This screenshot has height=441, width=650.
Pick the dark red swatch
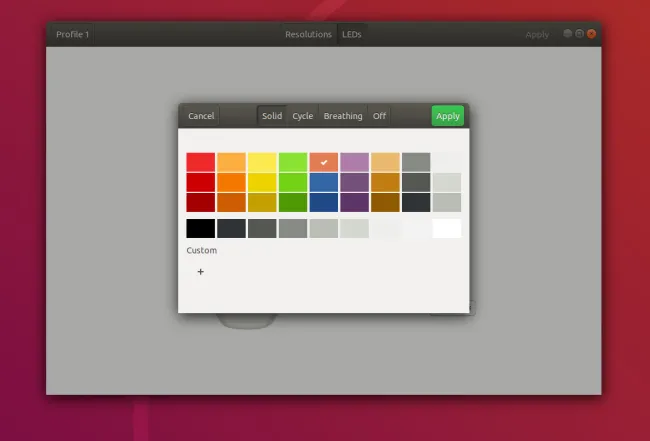coord(201,202)
